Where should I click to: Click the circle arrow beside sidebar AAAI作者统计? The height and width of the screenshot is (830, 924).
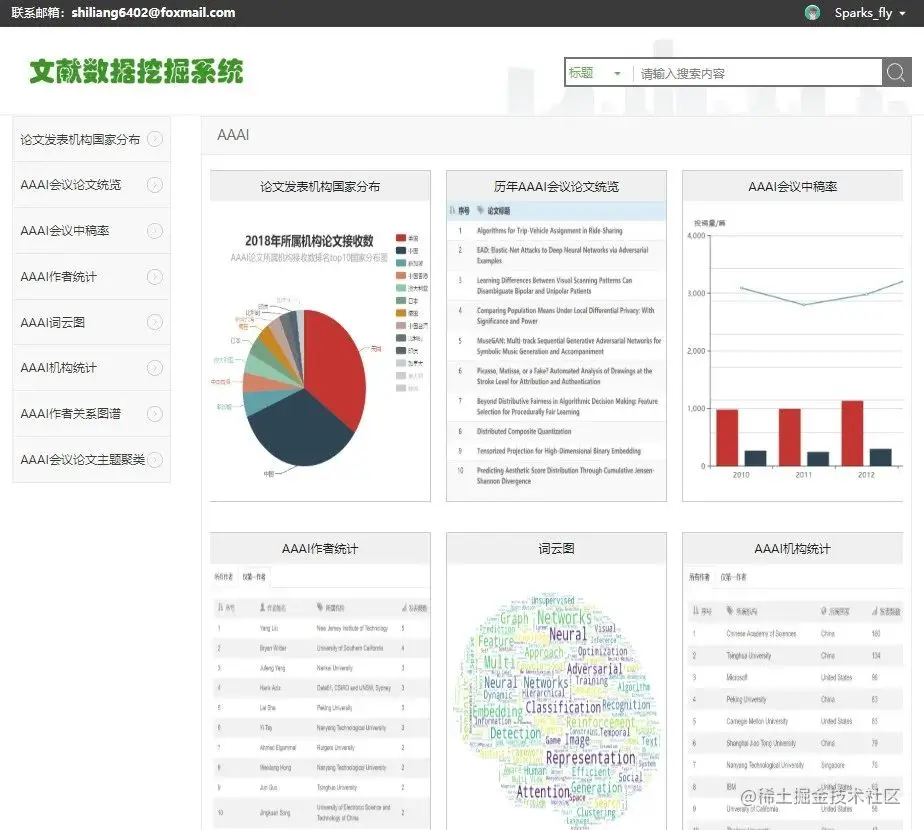pyautogui.click(x=154, y=276)
